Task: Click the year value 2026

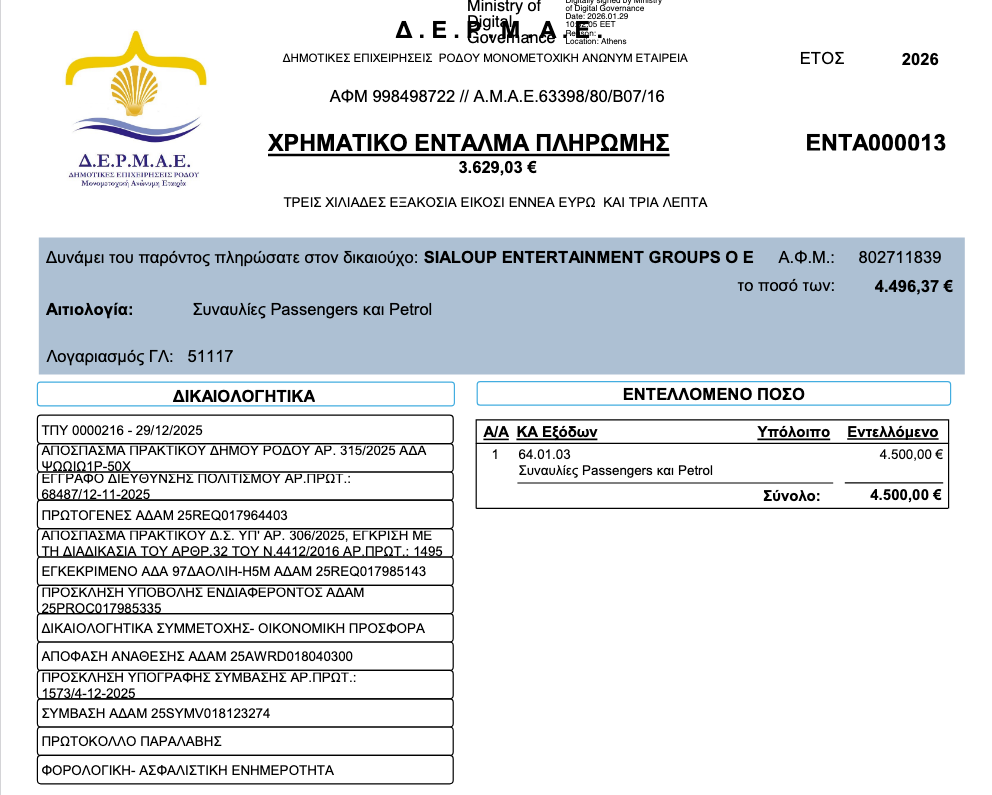Action: pyautogui.click(x=919, y=59)
